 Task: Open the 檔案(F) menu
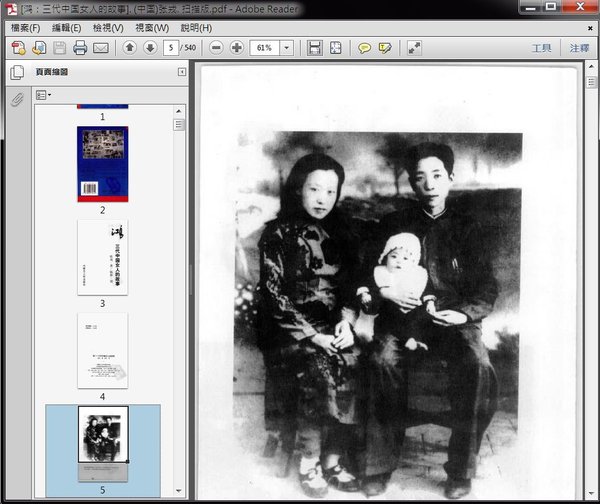coord(26,28)
